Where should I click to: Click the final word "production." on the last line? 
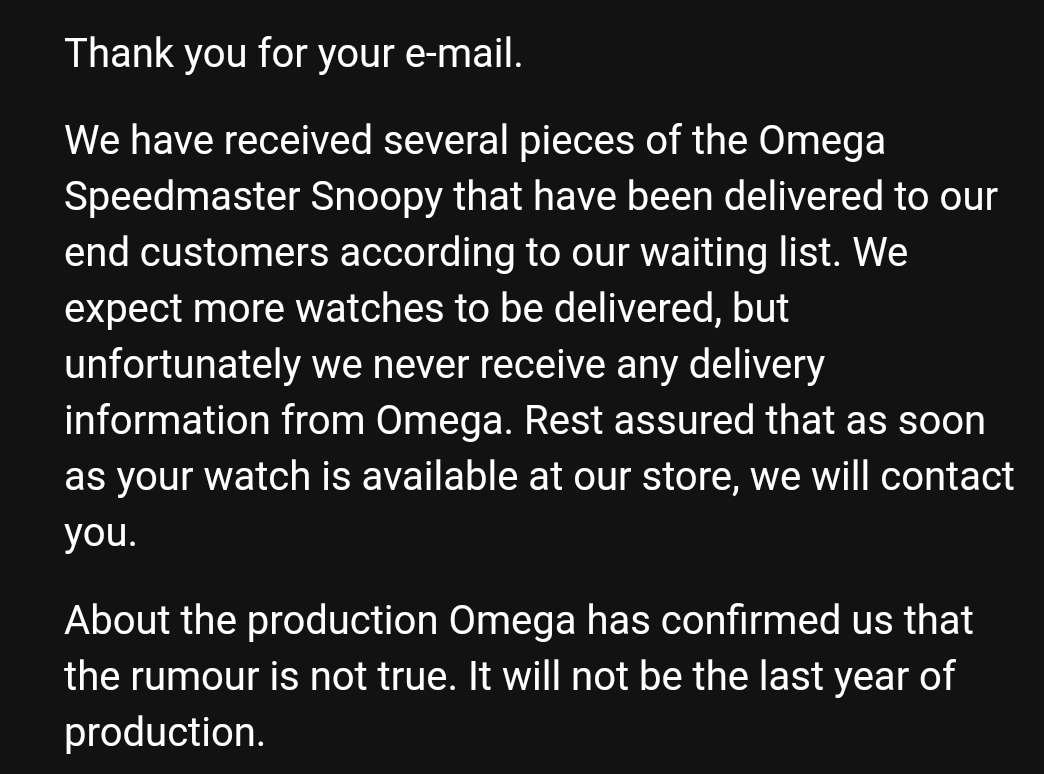(165, 733)
